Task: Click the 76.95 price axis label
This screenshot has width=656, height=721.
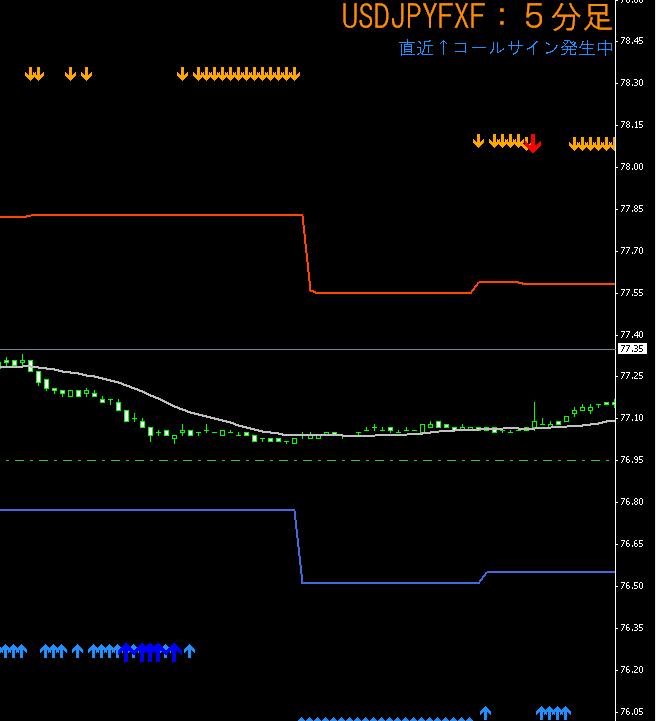Action: click(632, 459)
